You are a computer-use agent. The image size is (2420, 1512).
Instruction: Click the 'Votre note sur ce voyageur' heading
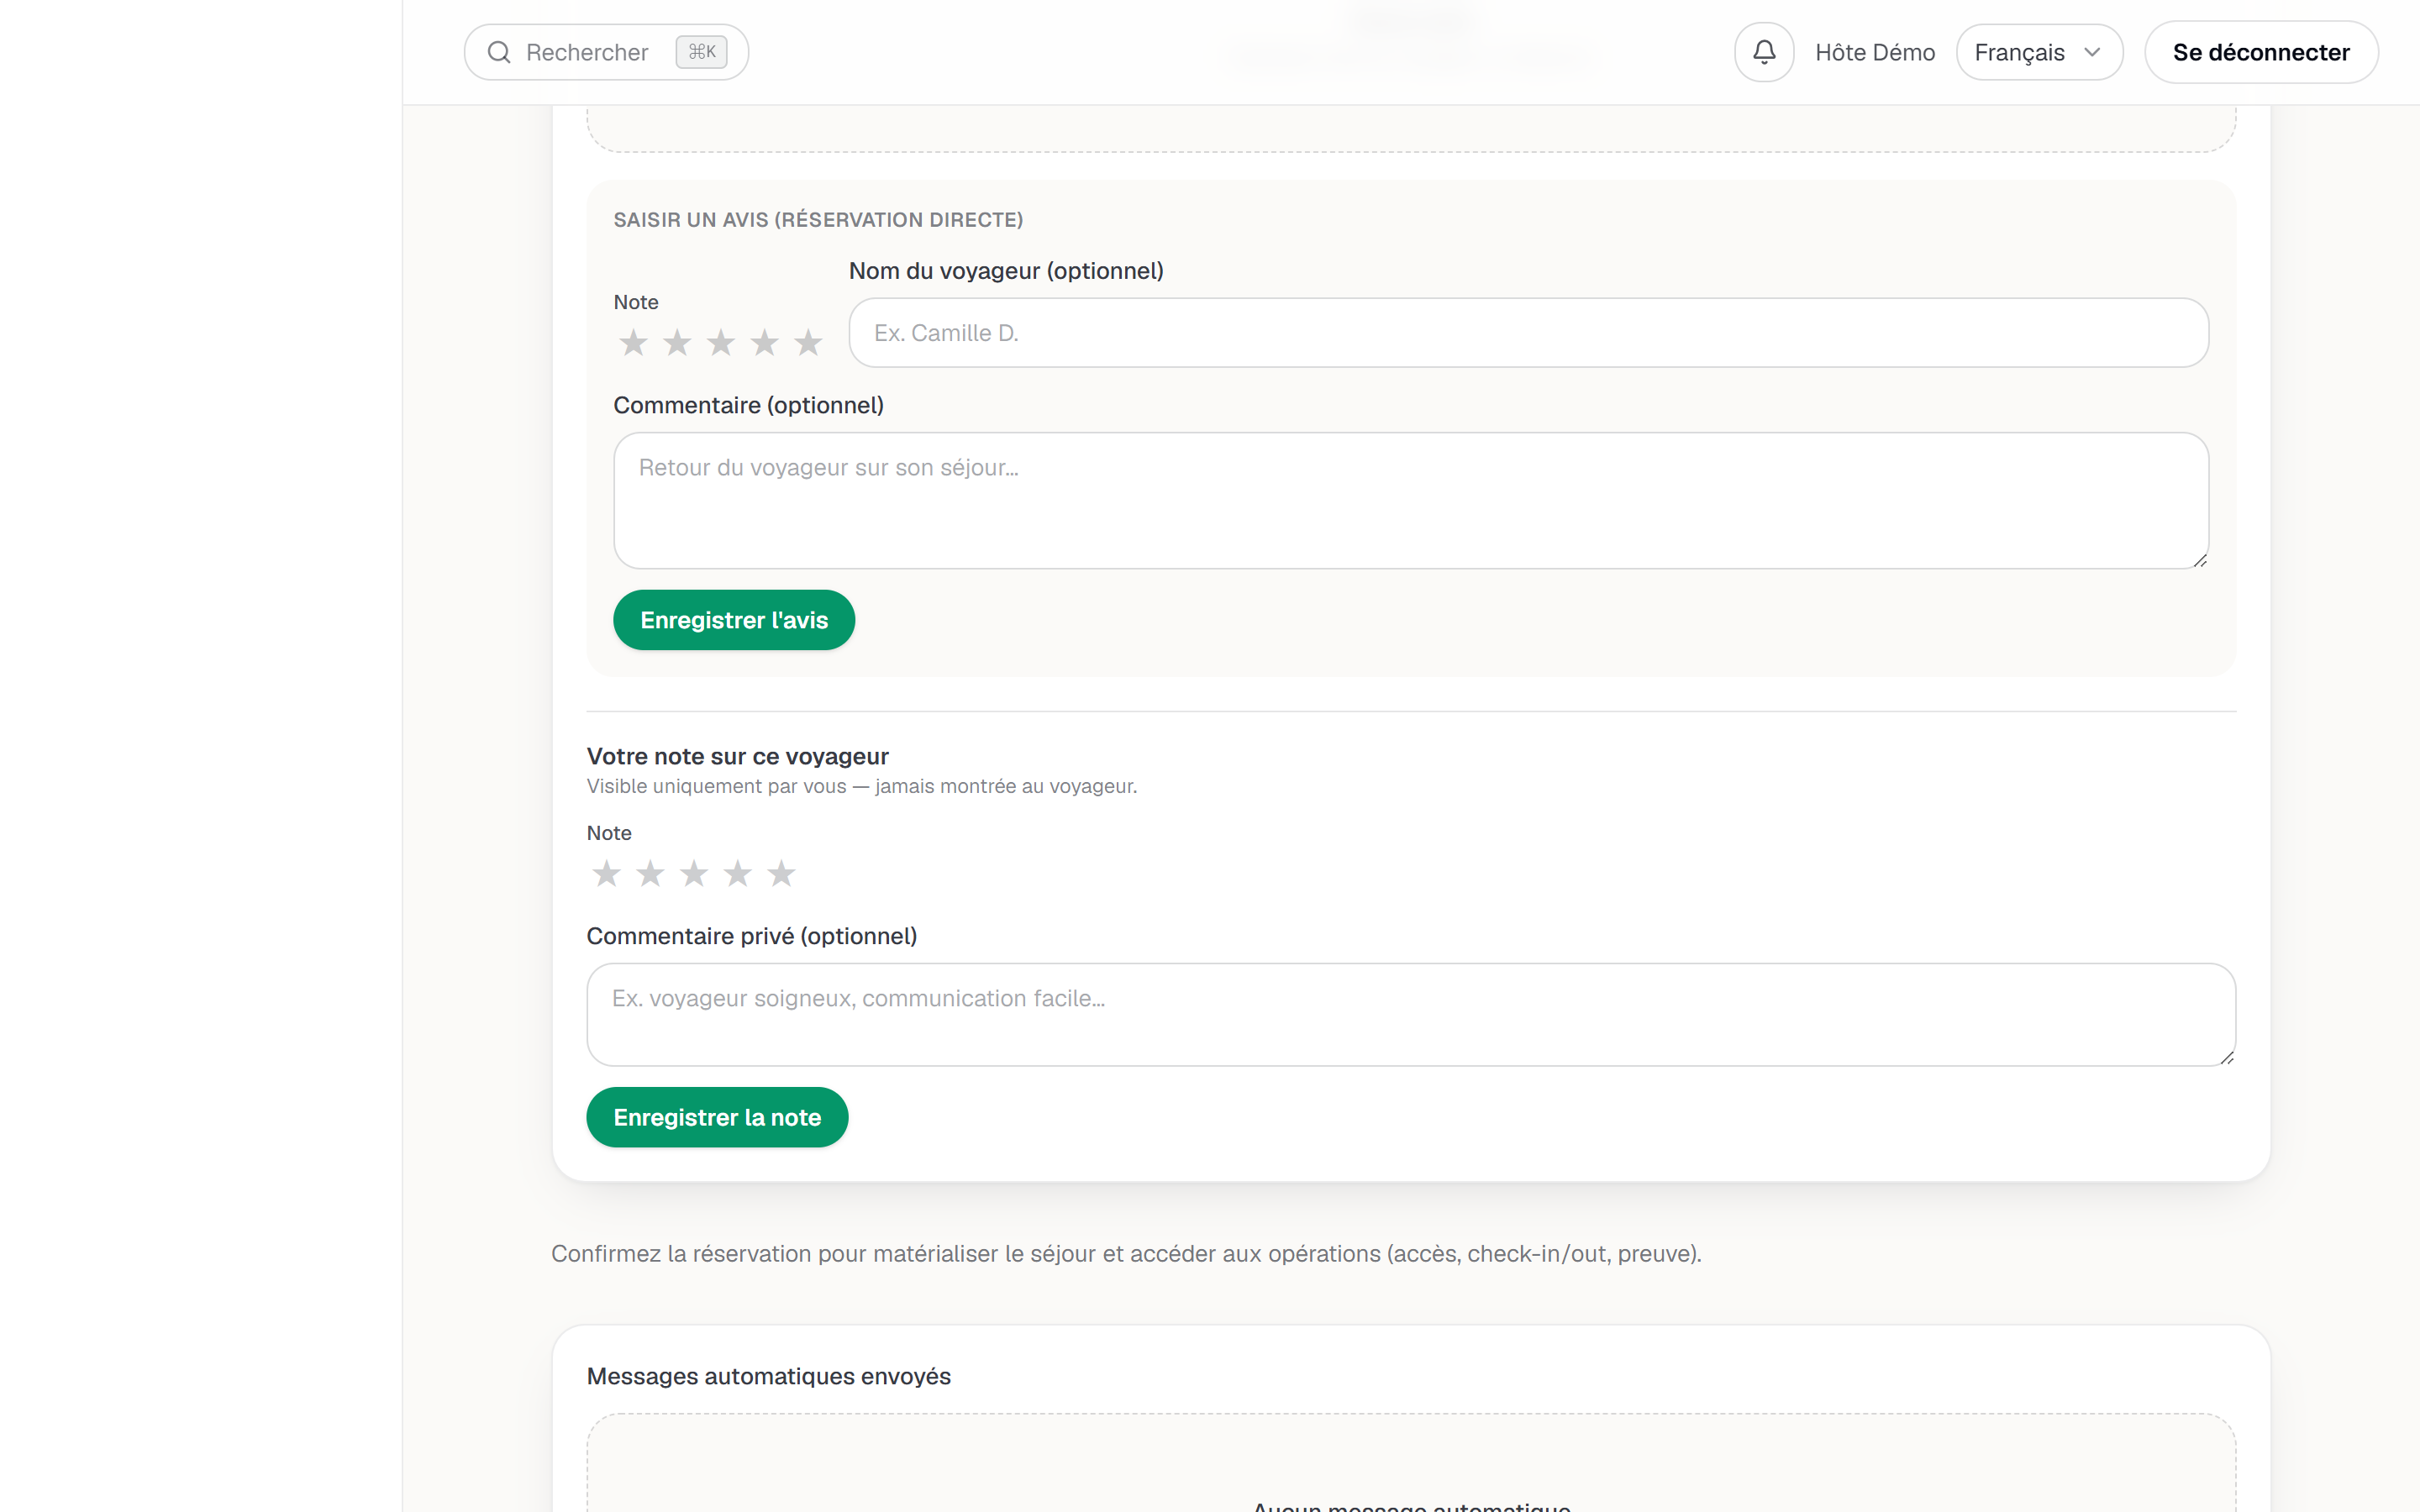tap(737, 756)
